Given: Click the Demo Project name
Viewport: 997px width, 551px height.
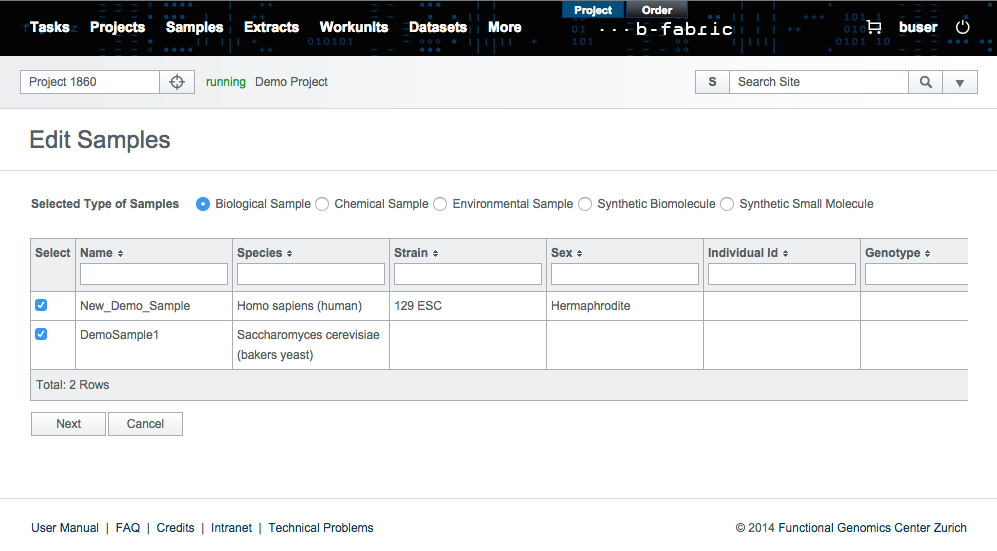Looking at the screenshot, I should click(x=291, y=82).
